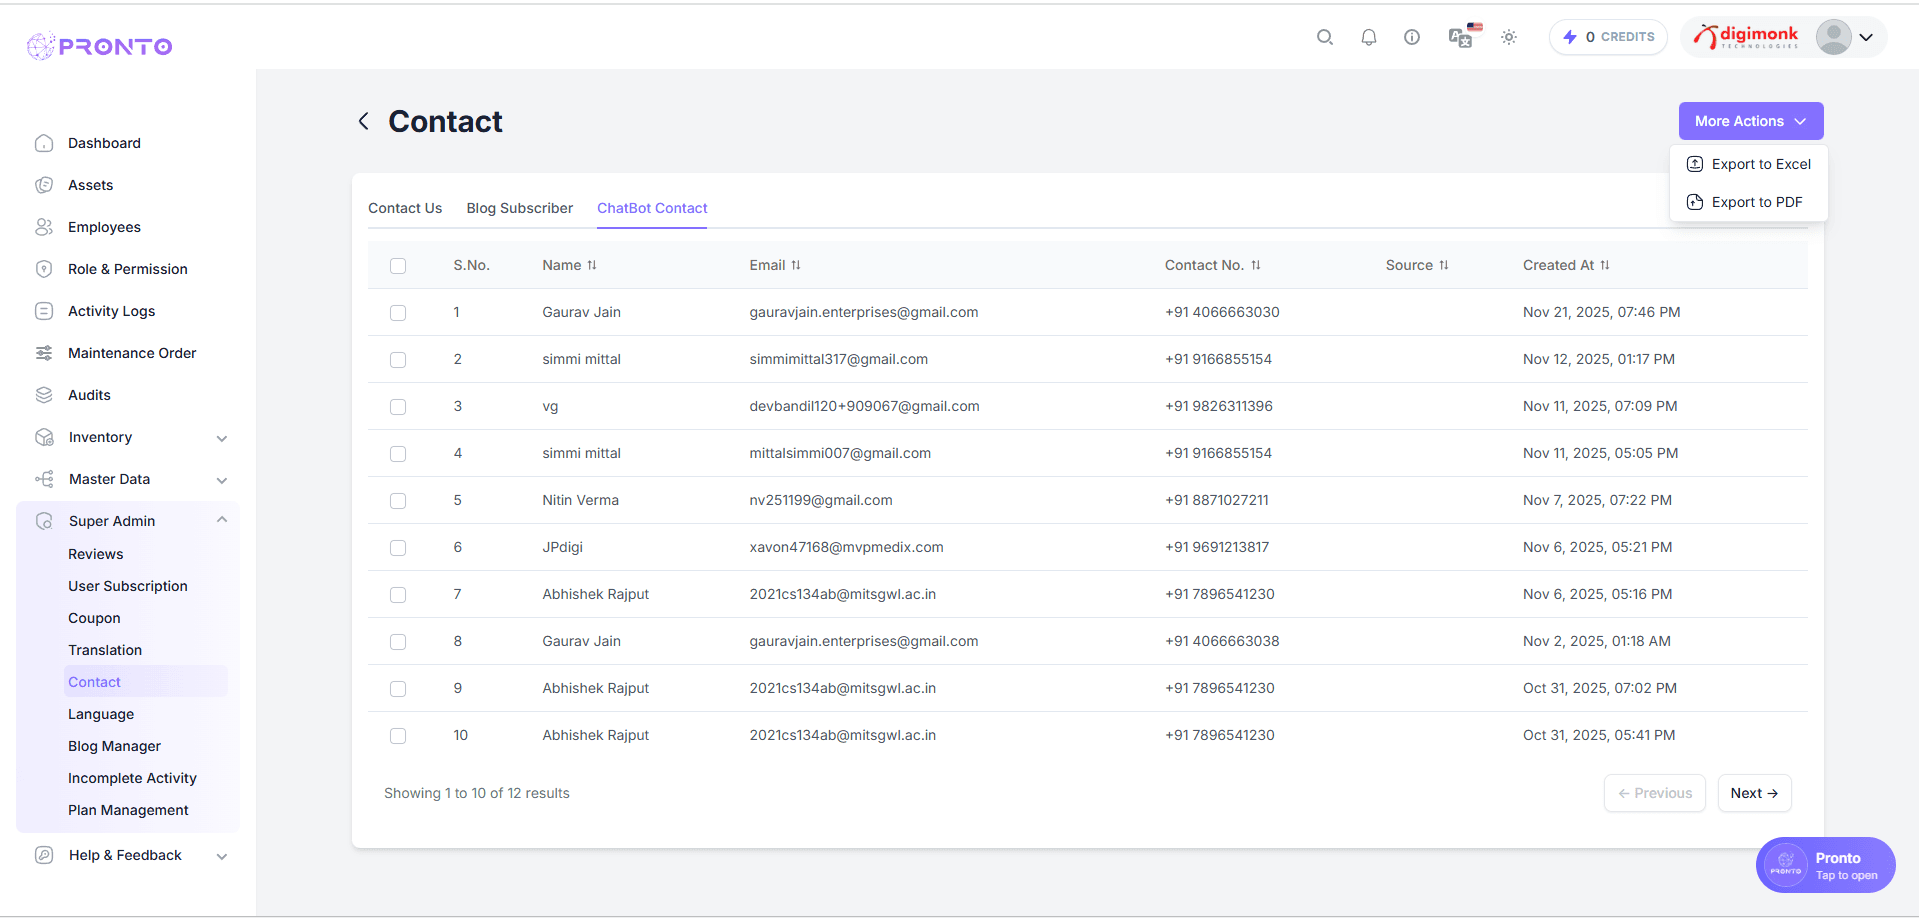Click the notification bell icon
The width and height of the screenshot is (1919, 918).
[1369, 37]
